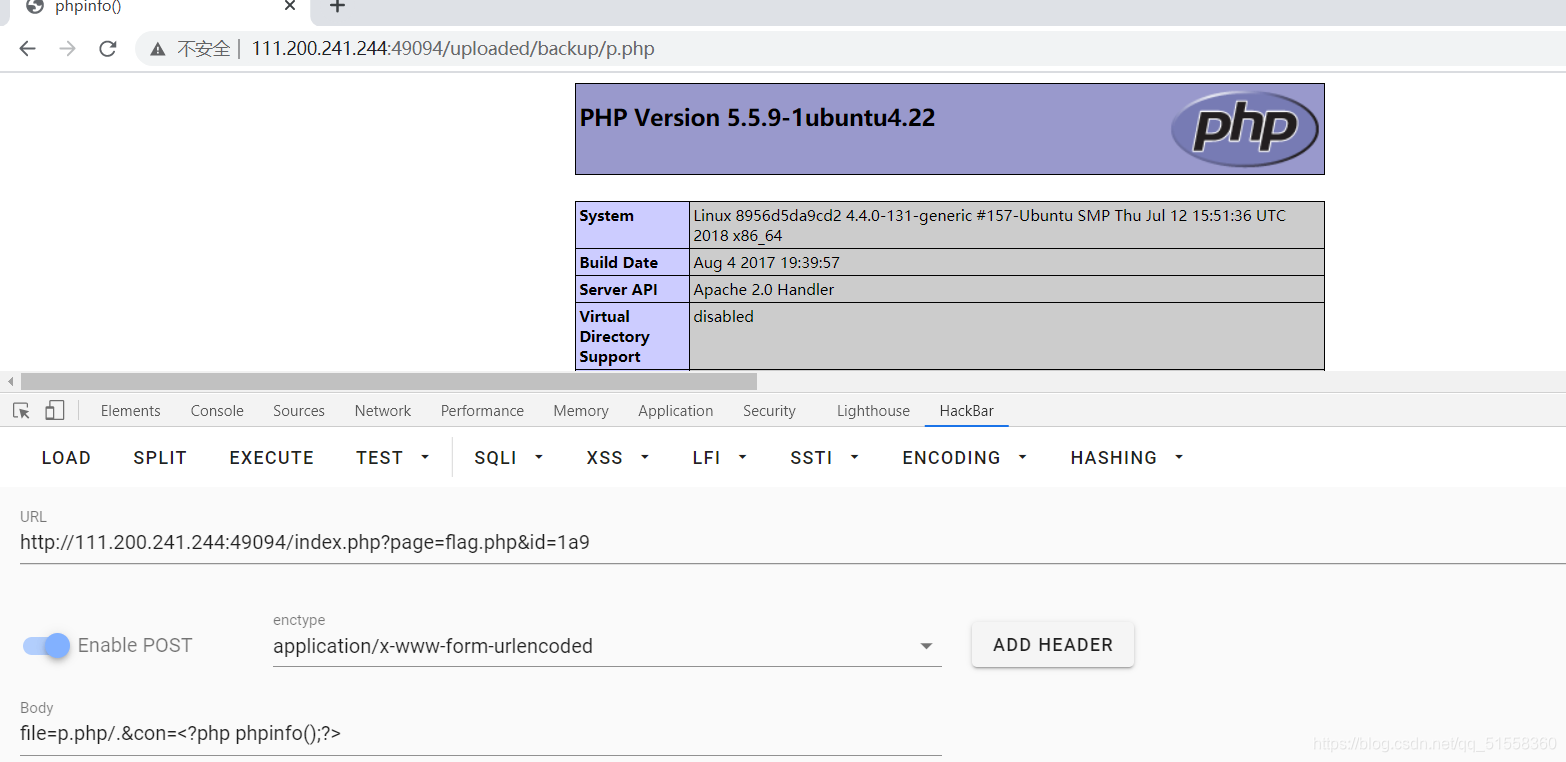This screenshot has height=762, width=1566.
Task: Open the Performance panel
Action: tap(482, 411)
